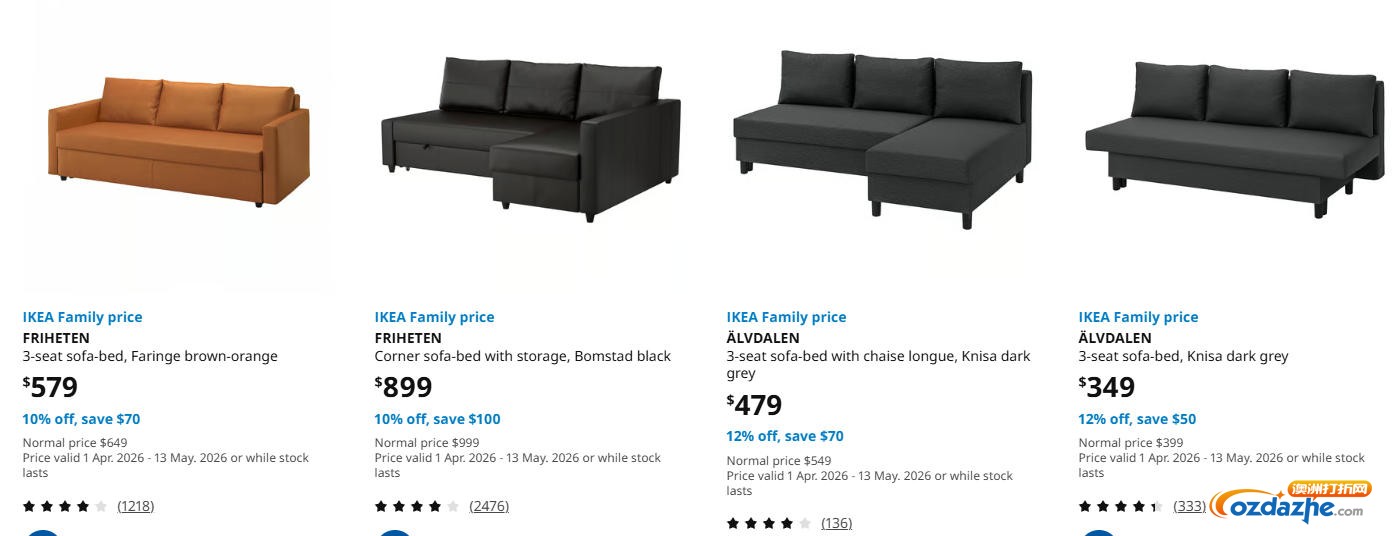Screen dimensions: 1394x536
Task: Click the orange FRIHETEN 3-seat sofa-bed image
Action: [178, 142]
